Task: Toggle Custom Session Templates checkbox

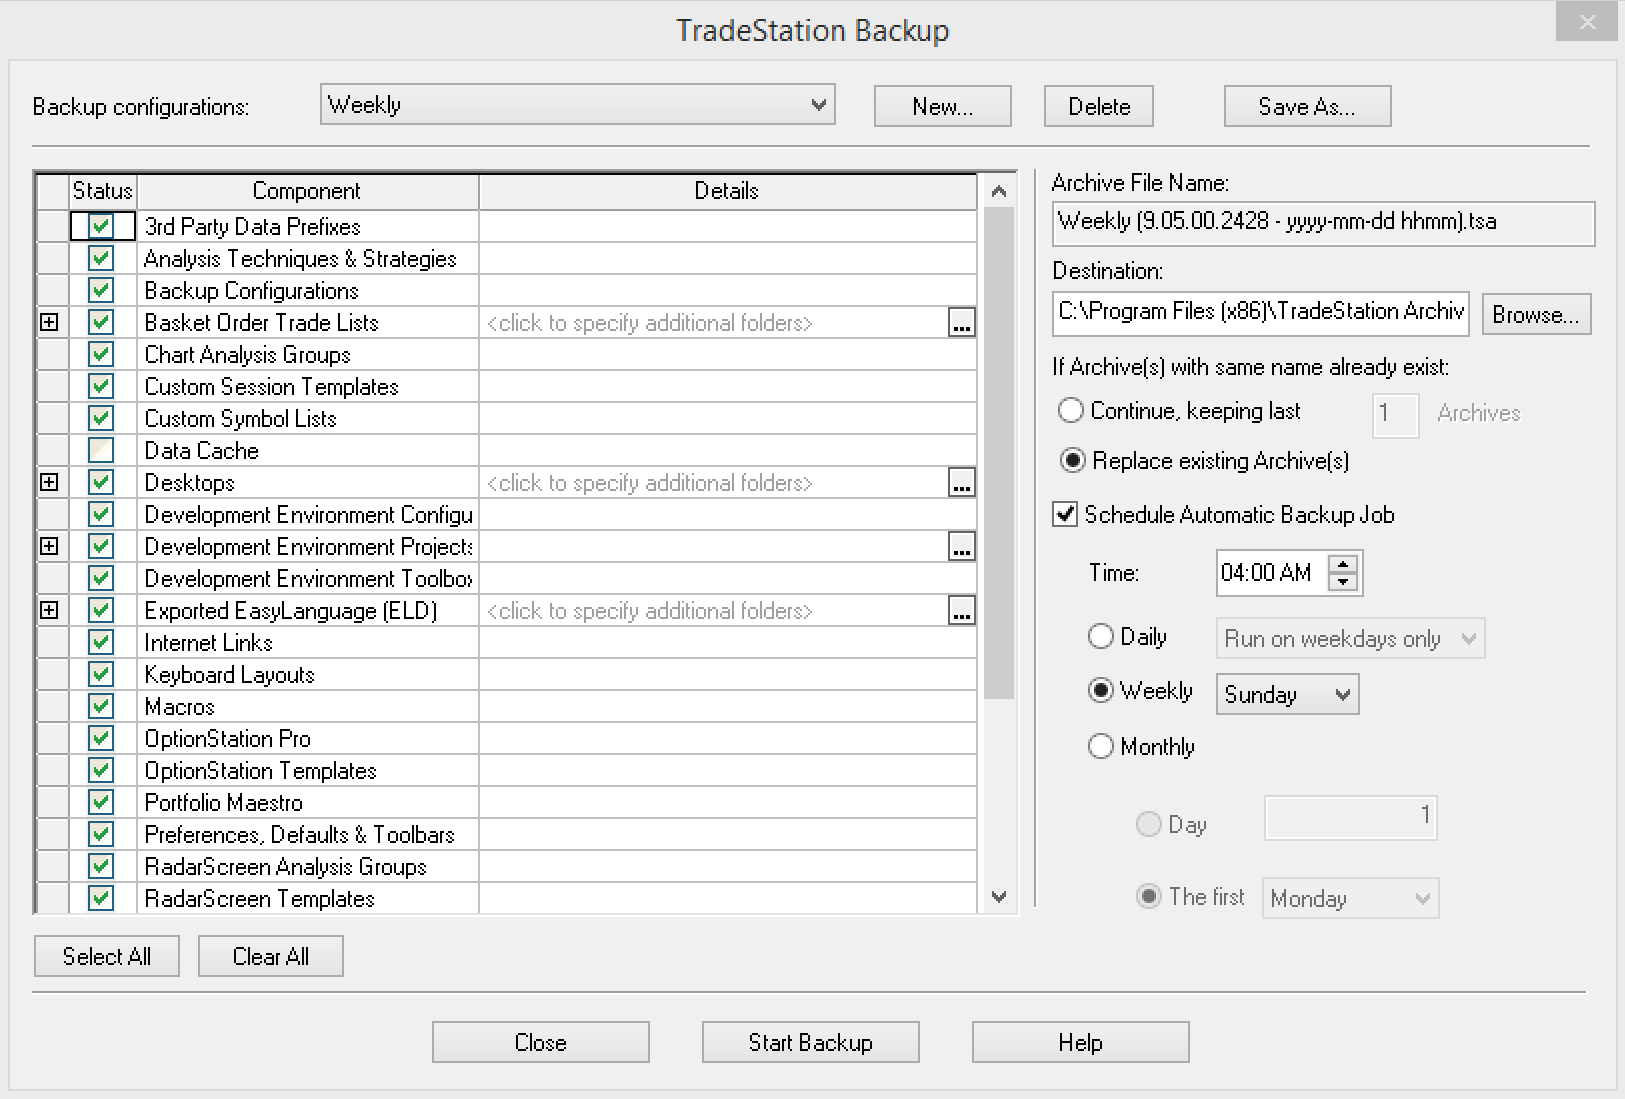Action: [101, 386]
